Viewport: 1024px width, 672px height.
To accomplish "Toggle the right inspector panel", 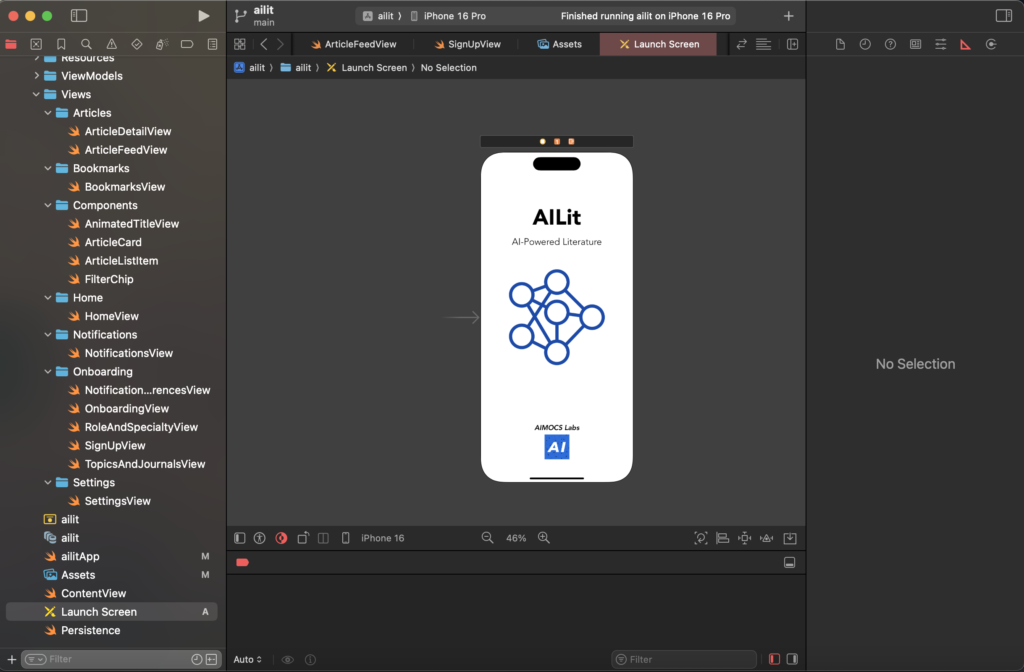I will (1003, 16).
